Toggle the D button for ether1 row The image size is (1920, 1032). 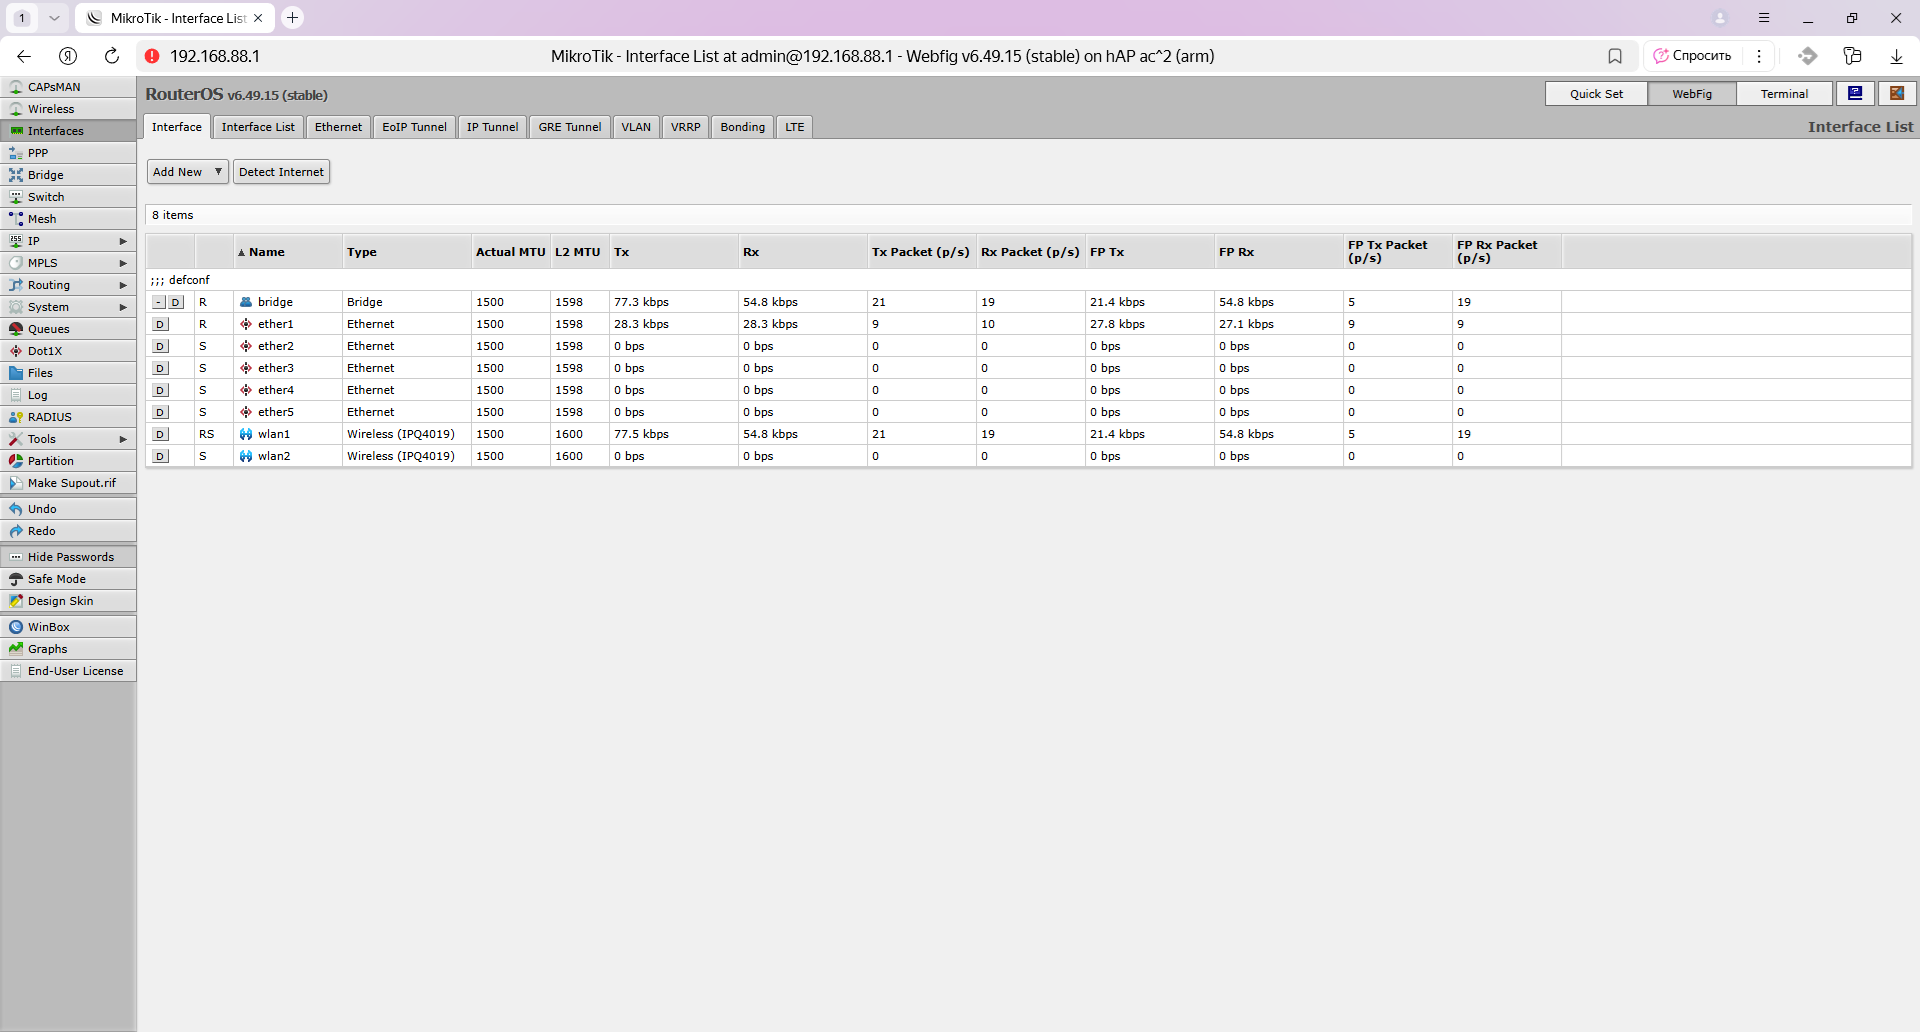coord(160,324)
